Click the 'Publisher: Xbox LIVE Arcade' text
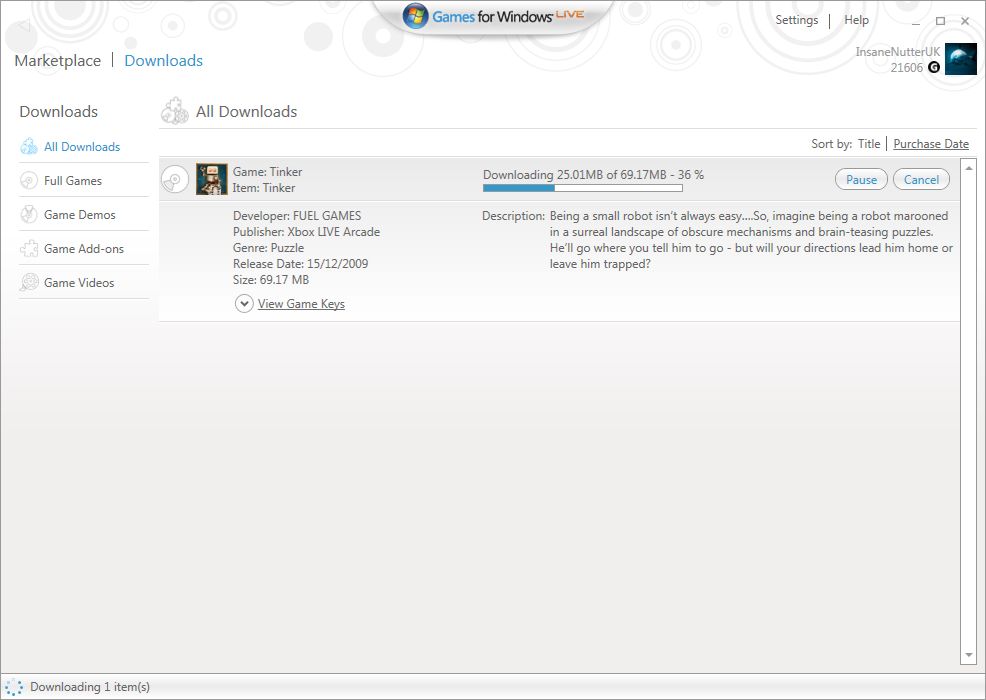The width and height of the screenshot is (986, 700). (306, 231)
